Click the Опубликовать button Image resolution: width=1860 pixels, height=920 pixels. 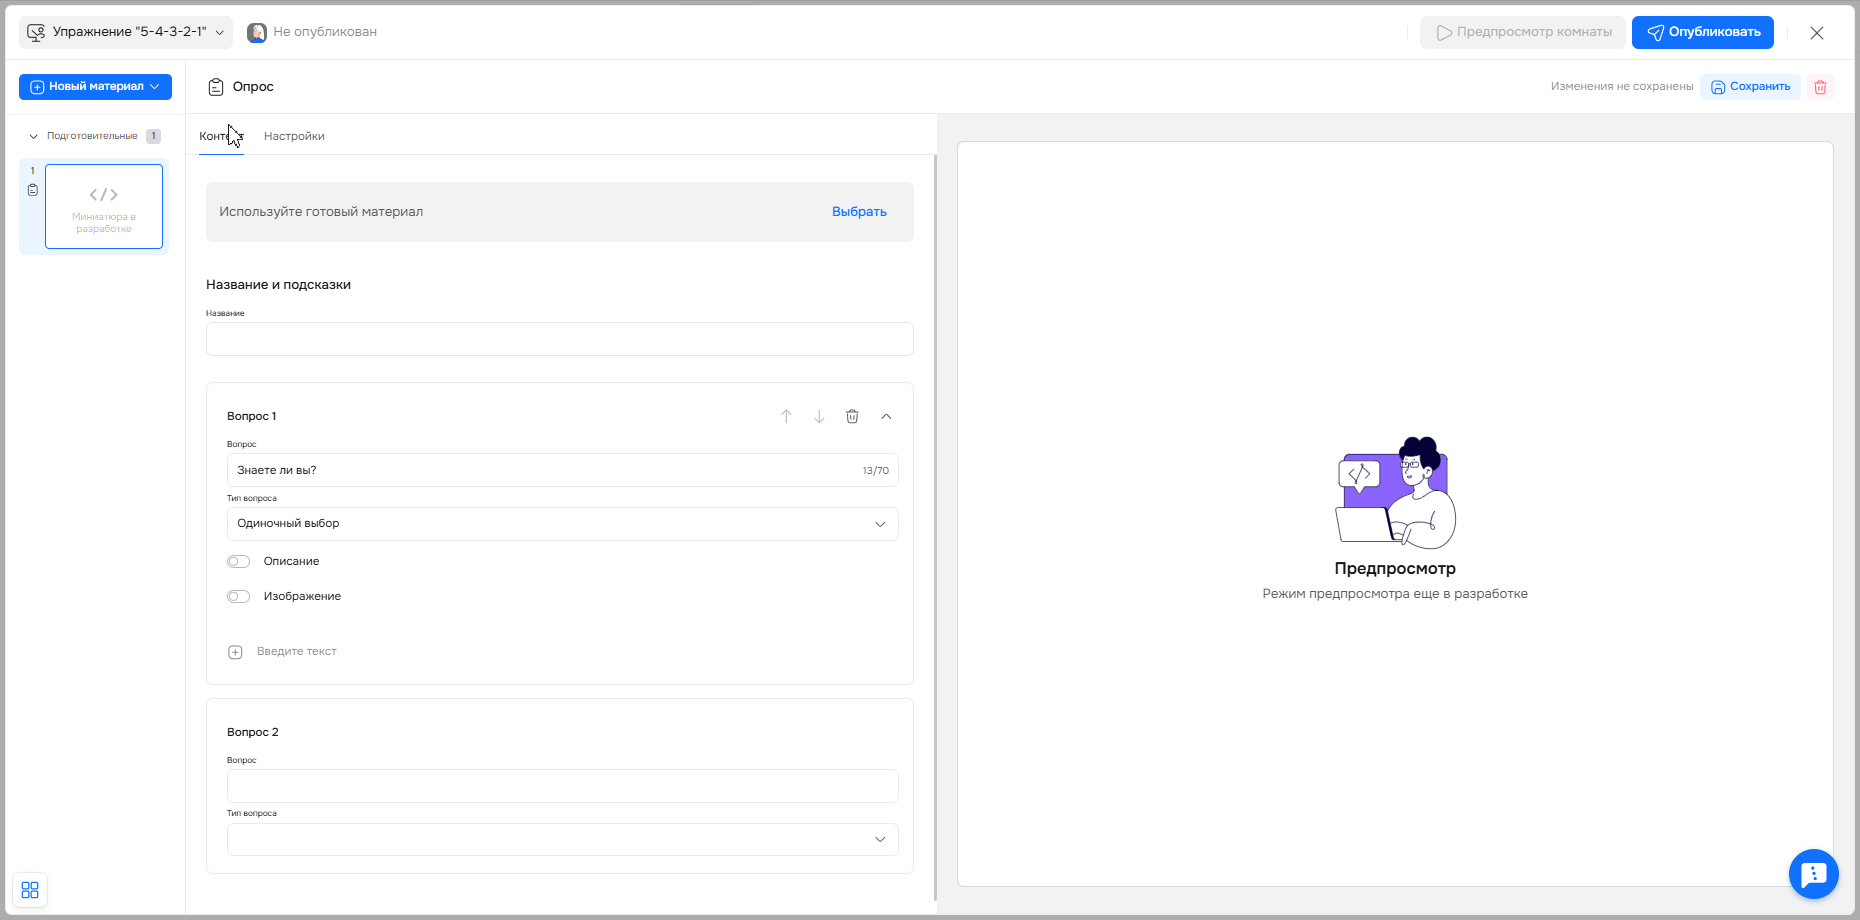click(1702, 32)
